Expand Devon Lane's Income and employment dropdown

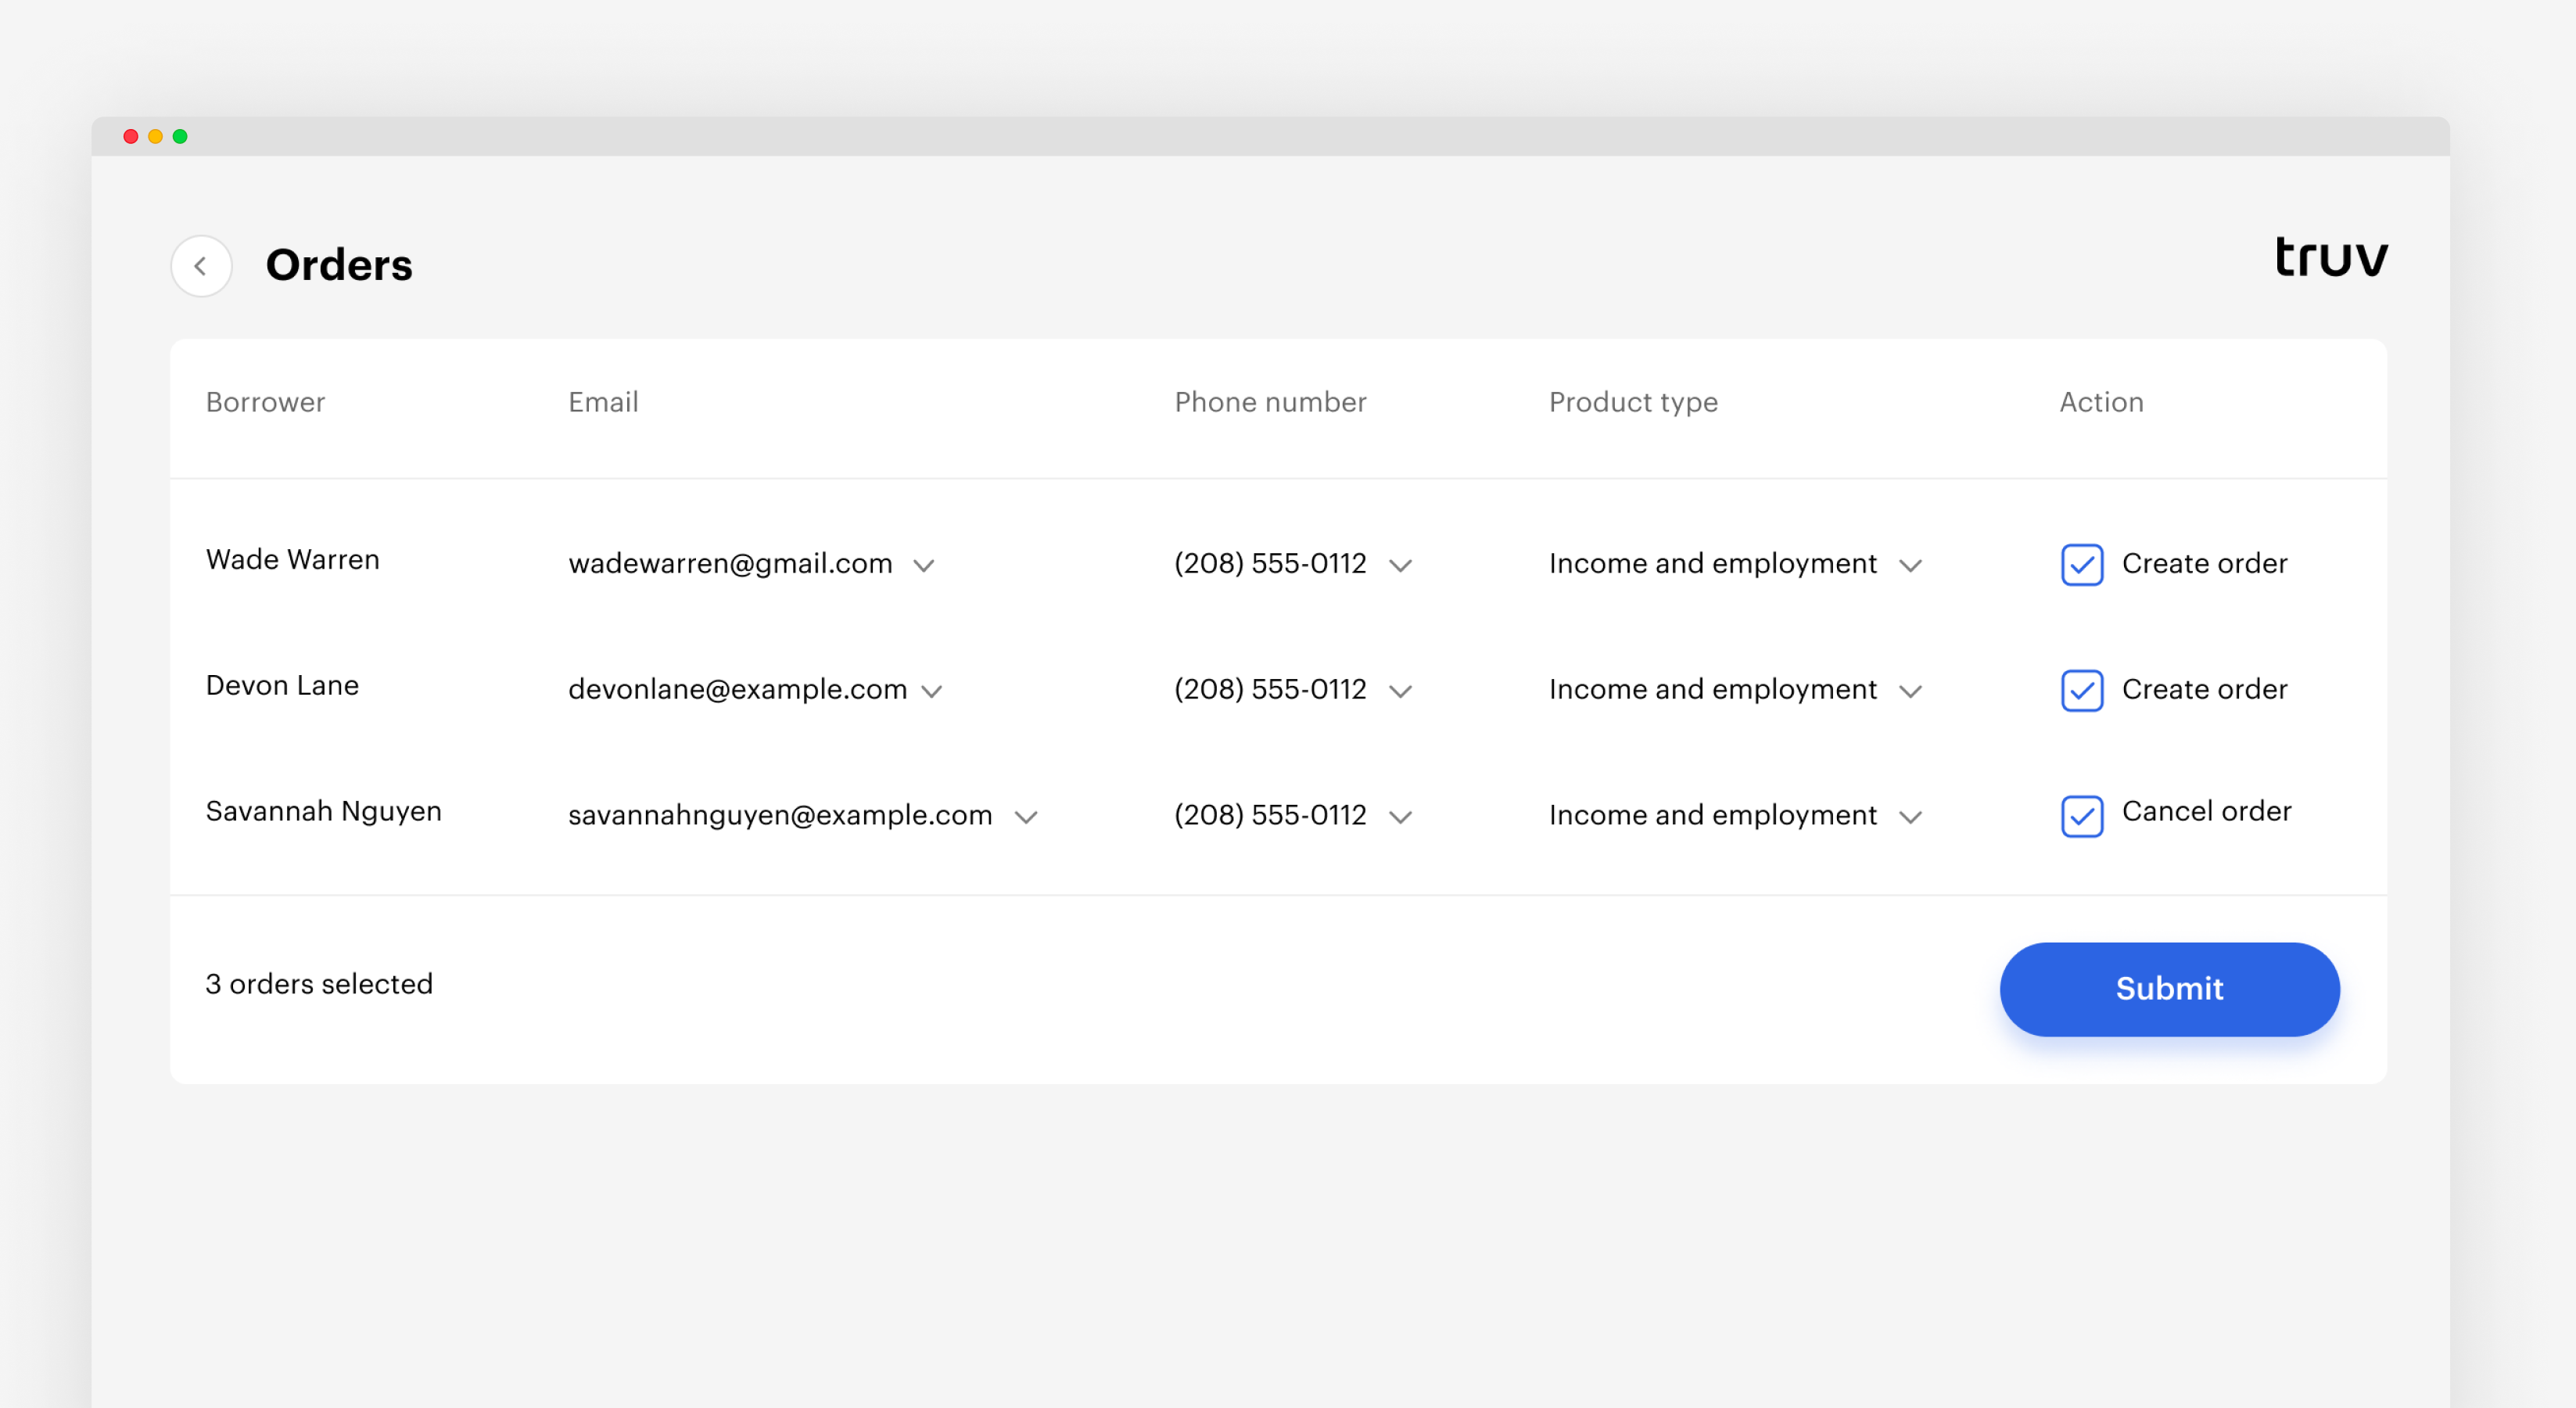[1910, 692]
